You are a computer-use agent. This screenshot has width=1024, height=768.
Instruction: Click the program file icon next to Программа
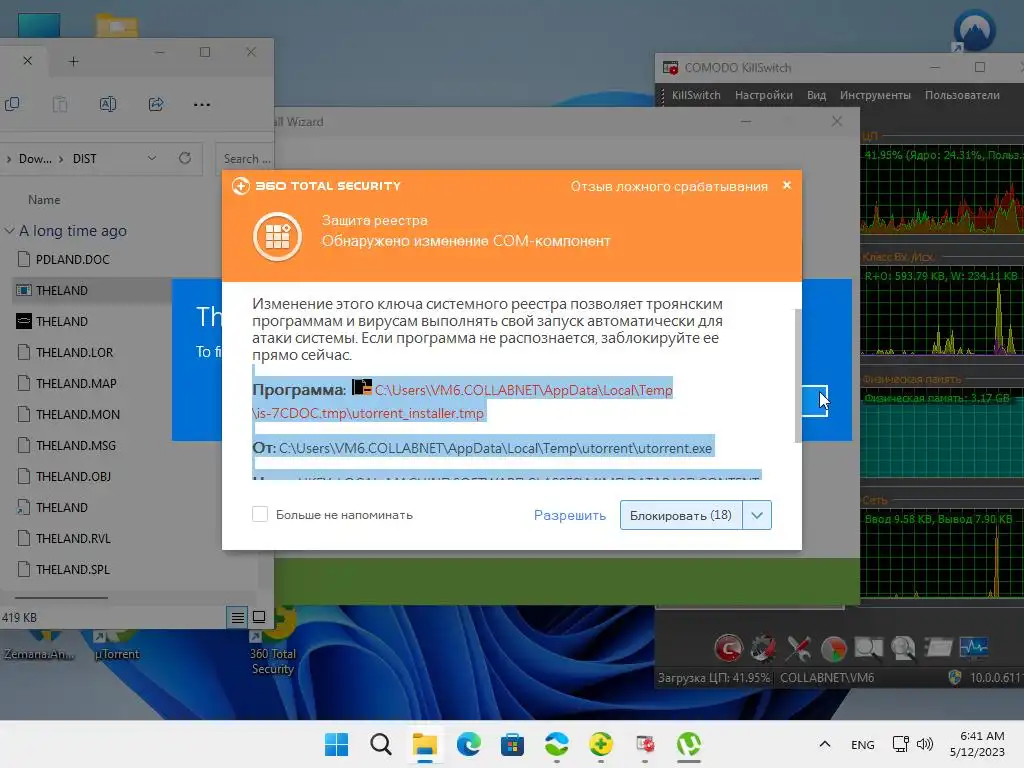[x=361, y=387]
